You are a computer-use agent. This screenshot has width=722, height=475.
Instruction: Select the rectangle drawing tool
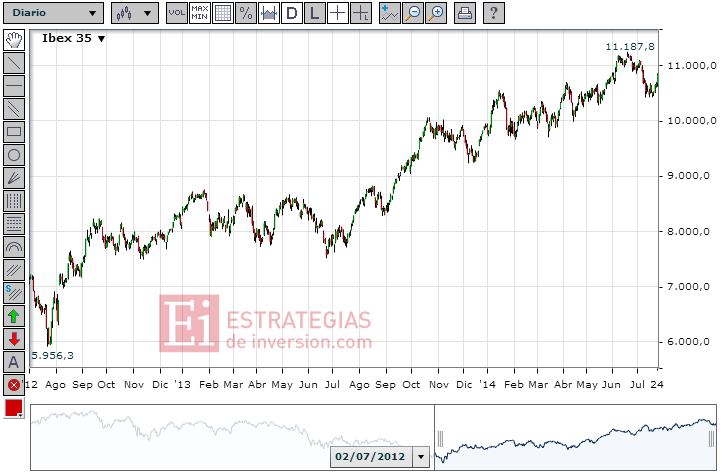click(x=14, y=132)
